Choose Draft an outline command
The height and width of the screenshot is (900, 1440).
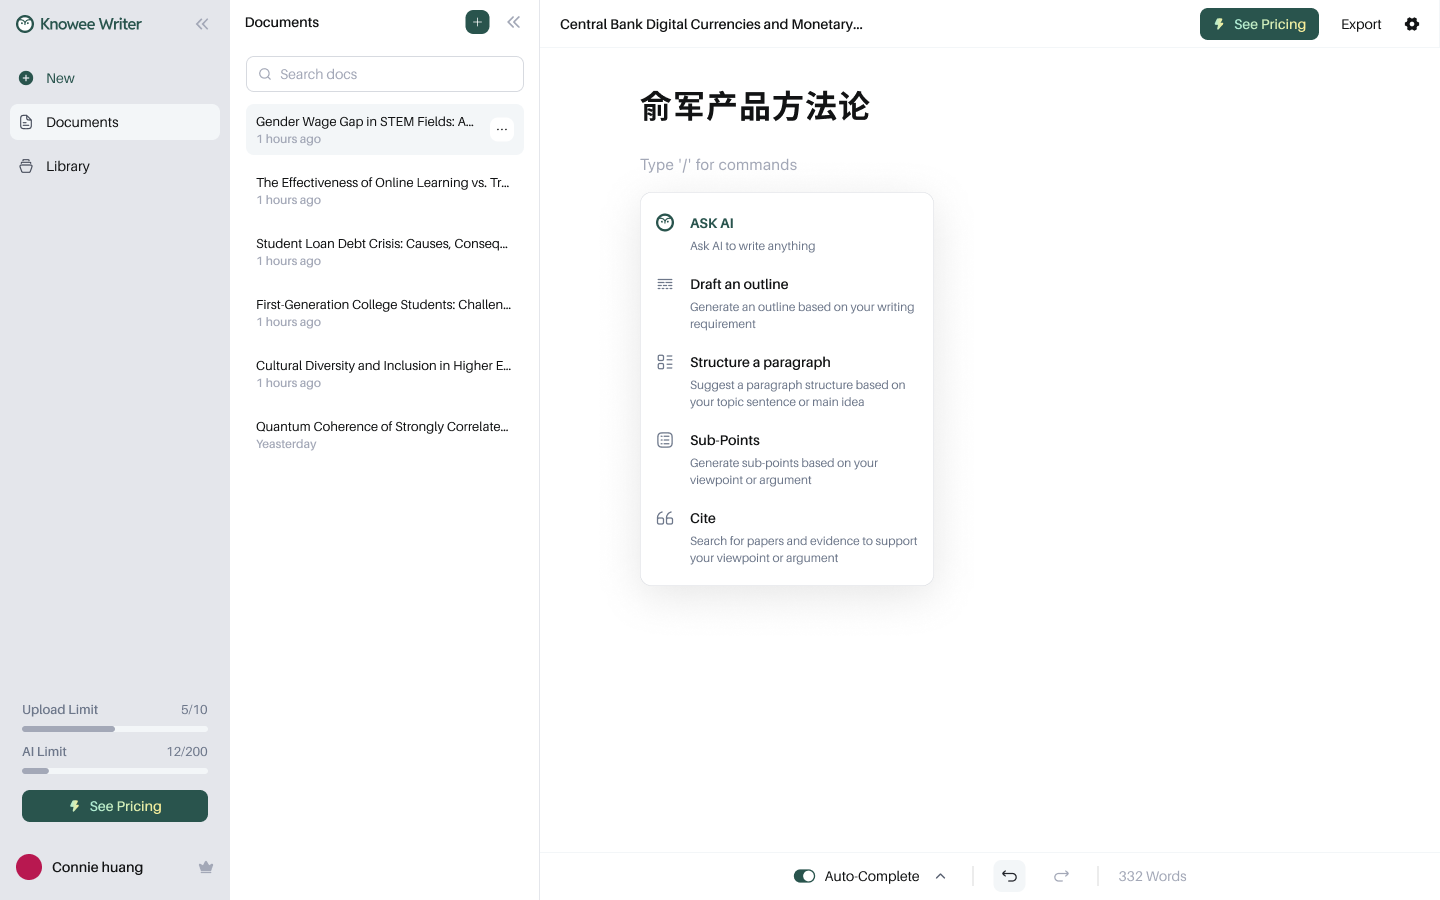click(787, 303)
